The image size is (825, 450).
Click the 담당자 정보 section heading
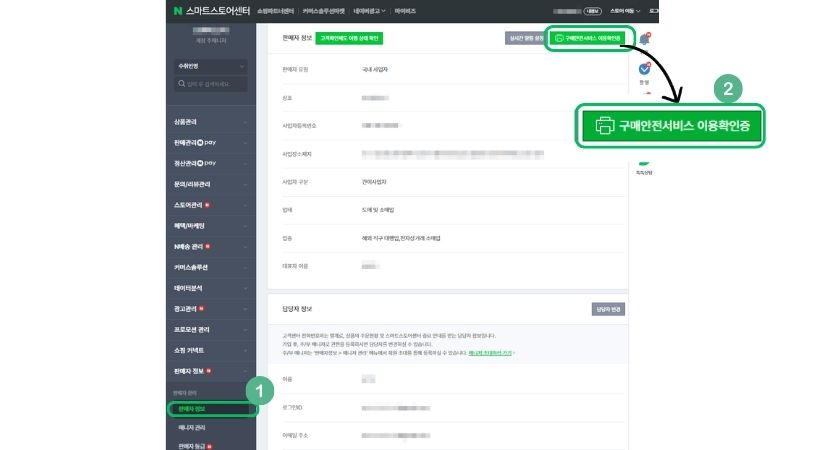click(297, 309)
